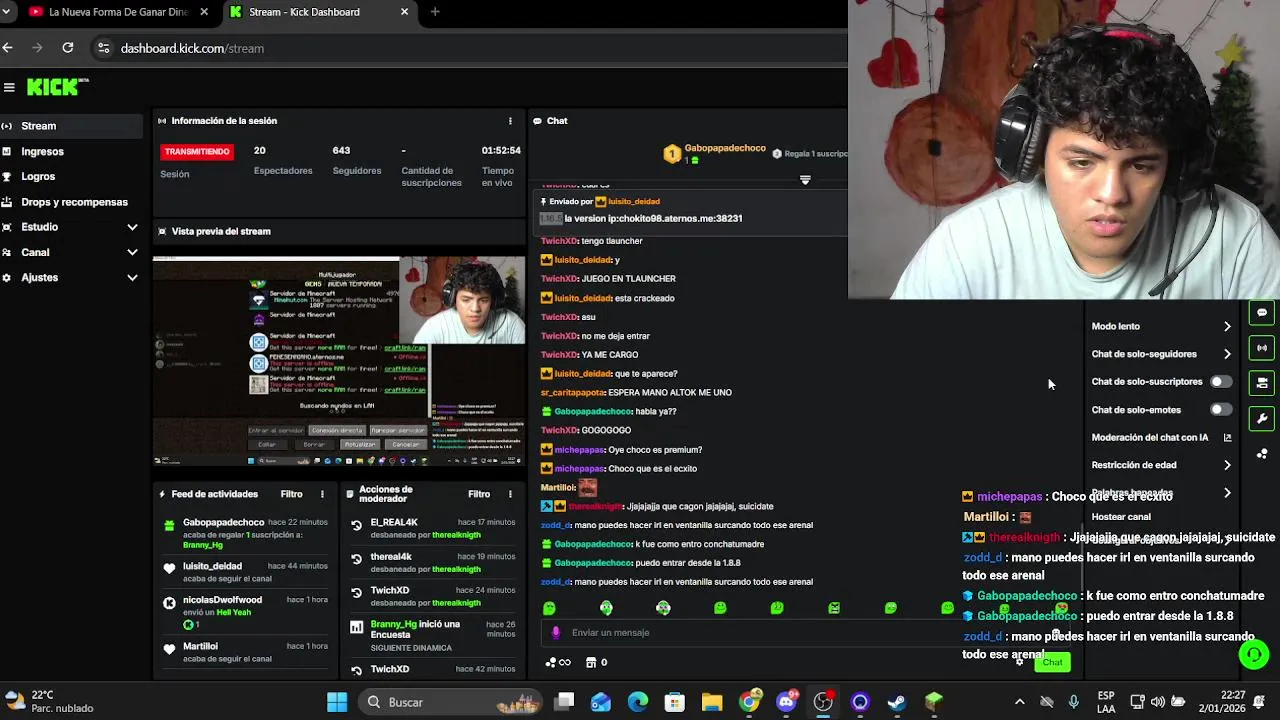The width and height of the screenshot is (1280, 720).
Task: Click the stream preview thumbnail
Action: (x=339, y=361)
